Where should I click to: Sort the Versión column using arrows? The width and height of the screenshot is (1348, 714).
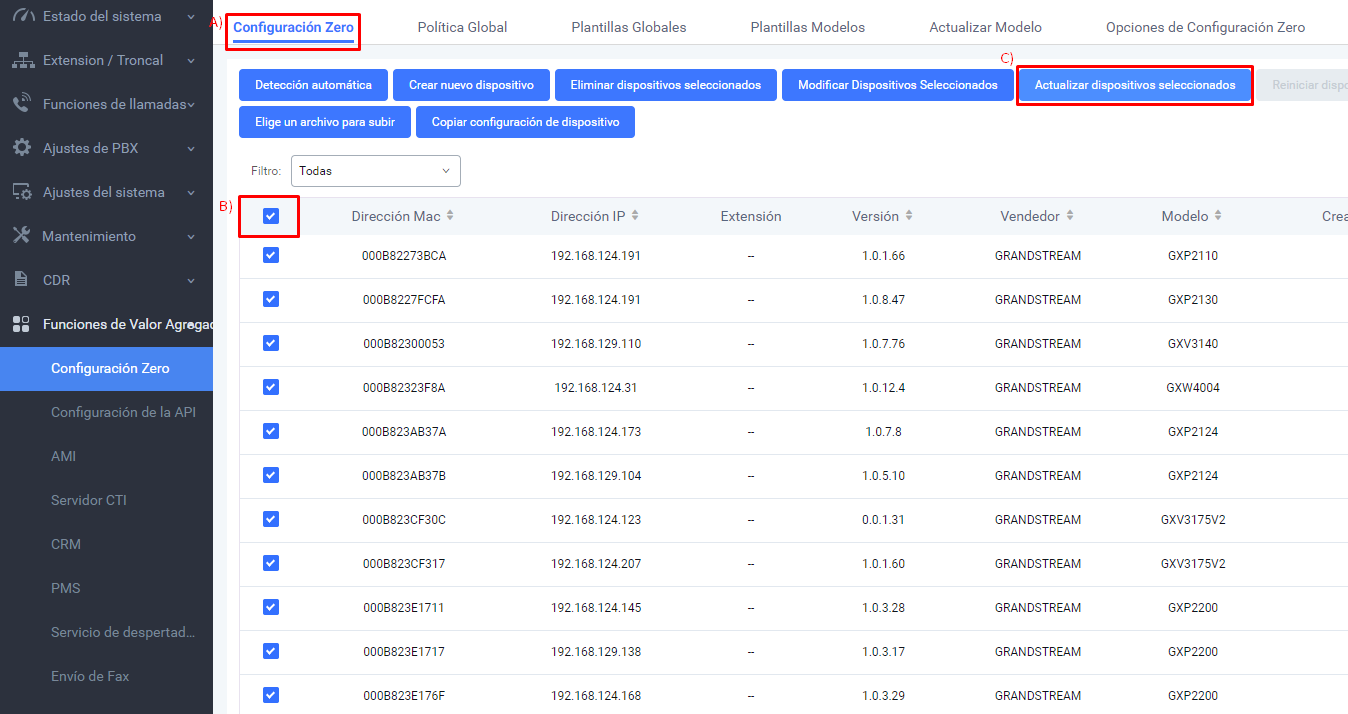(908, 216)
